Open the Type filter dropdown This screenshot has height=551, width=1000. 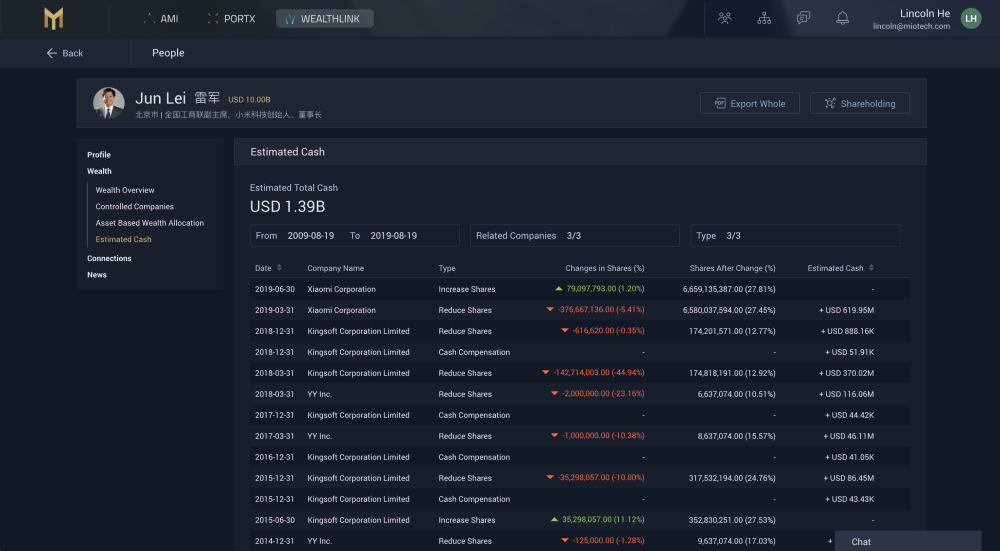click(794, 236)
